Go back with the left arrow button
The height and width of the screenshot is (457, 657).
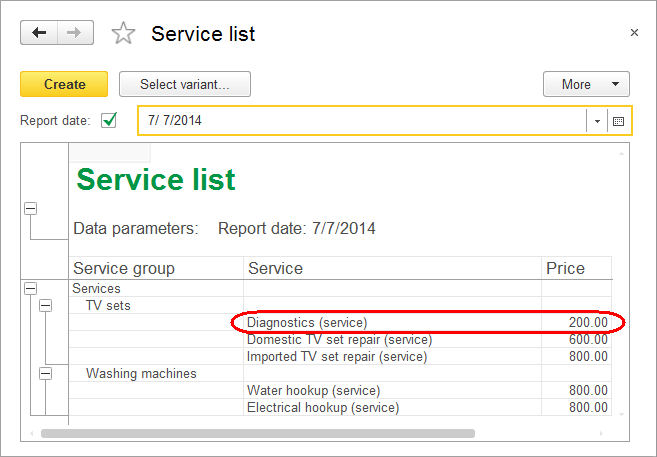coord(39,32)
